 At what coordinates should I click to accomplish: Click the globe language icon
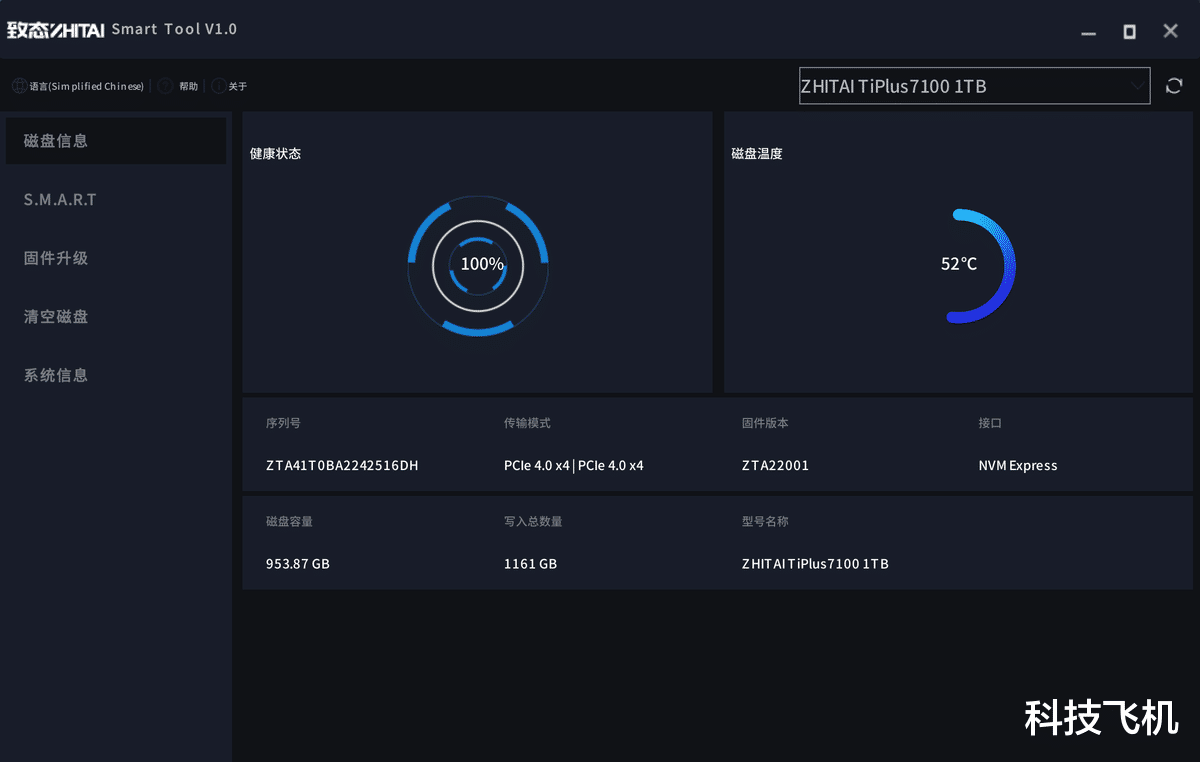point(19,86)
